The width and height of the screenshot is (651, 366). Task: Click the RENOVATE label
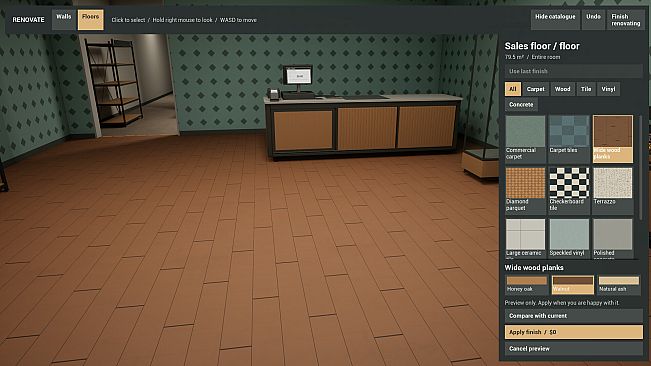click(x=28, y=20)
